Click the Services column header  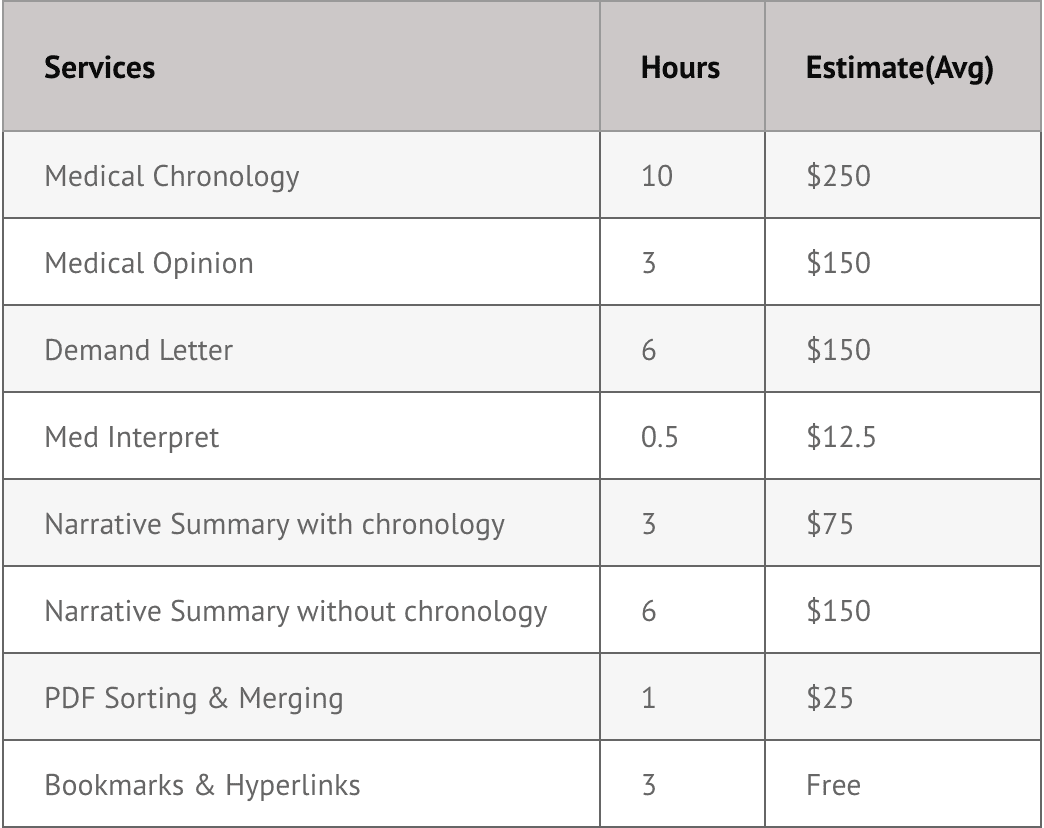click(100, 68)
